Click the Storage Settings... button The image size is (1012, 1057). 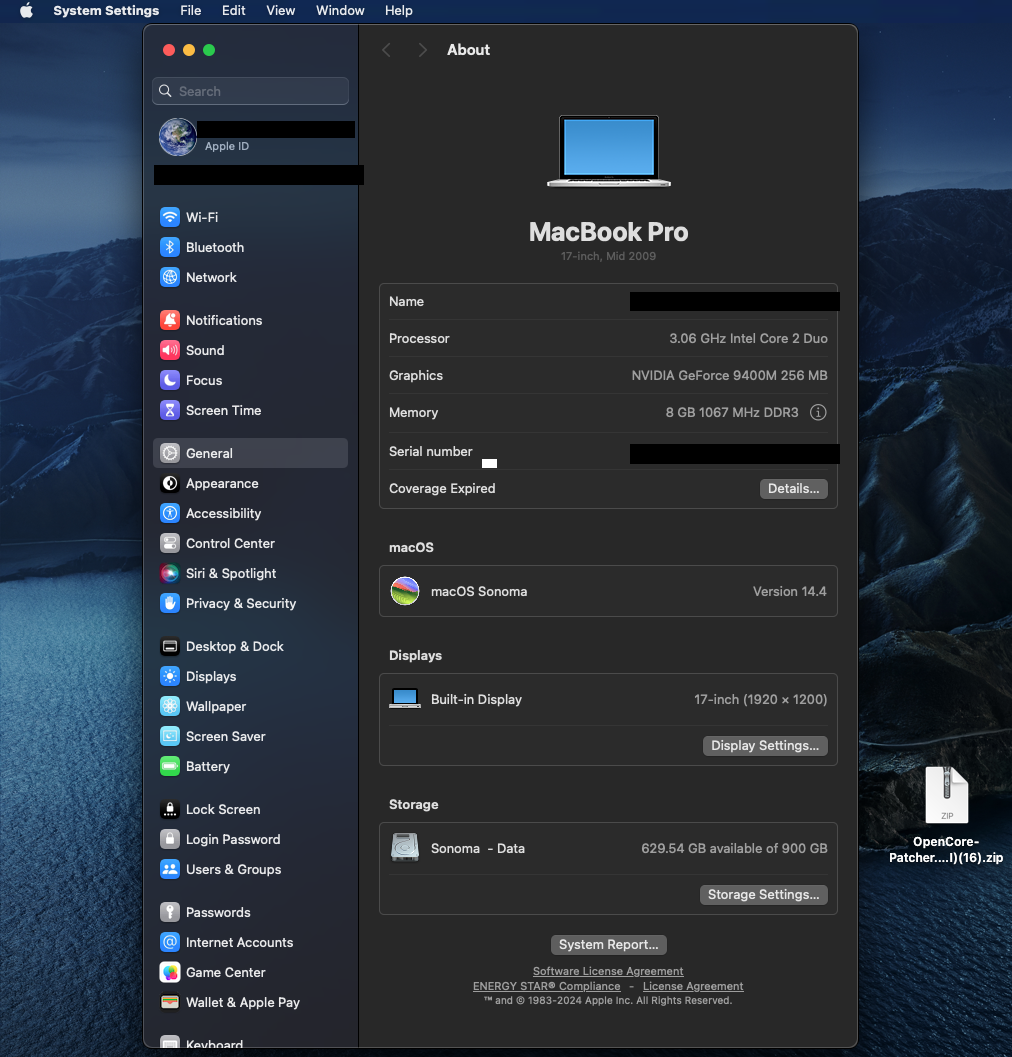tap(764, 895)
